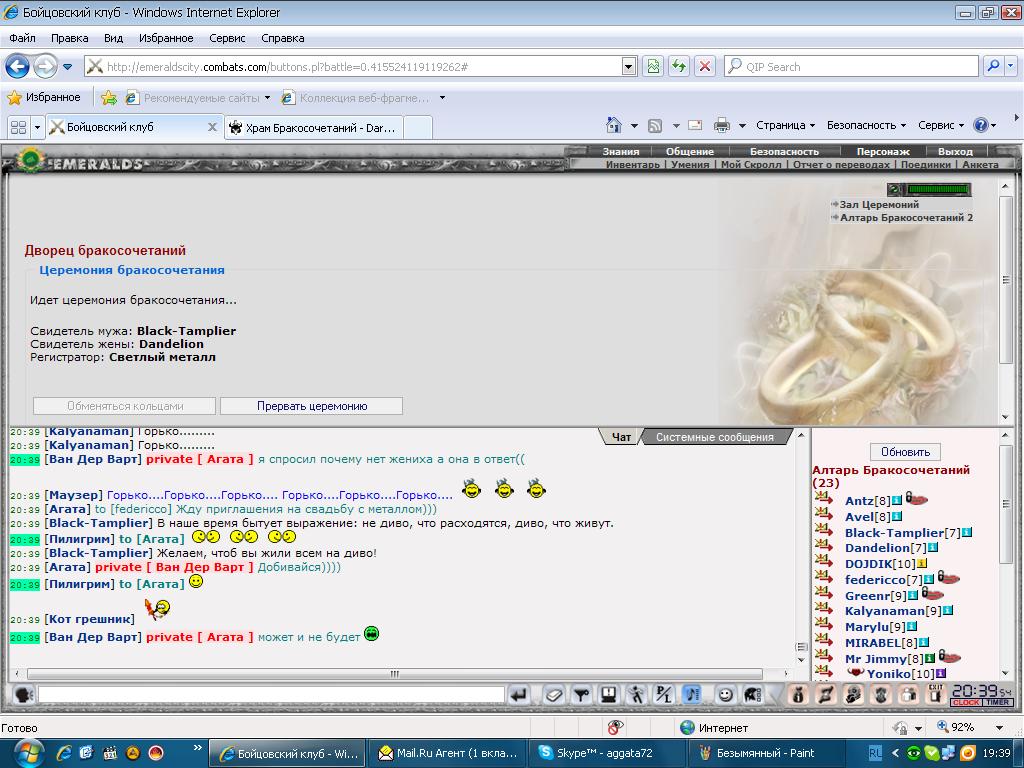The width and height of the screenshot is (1024, 768).
Task: Open the address bar URL dropdown
Action: click(x=629, y=66)
